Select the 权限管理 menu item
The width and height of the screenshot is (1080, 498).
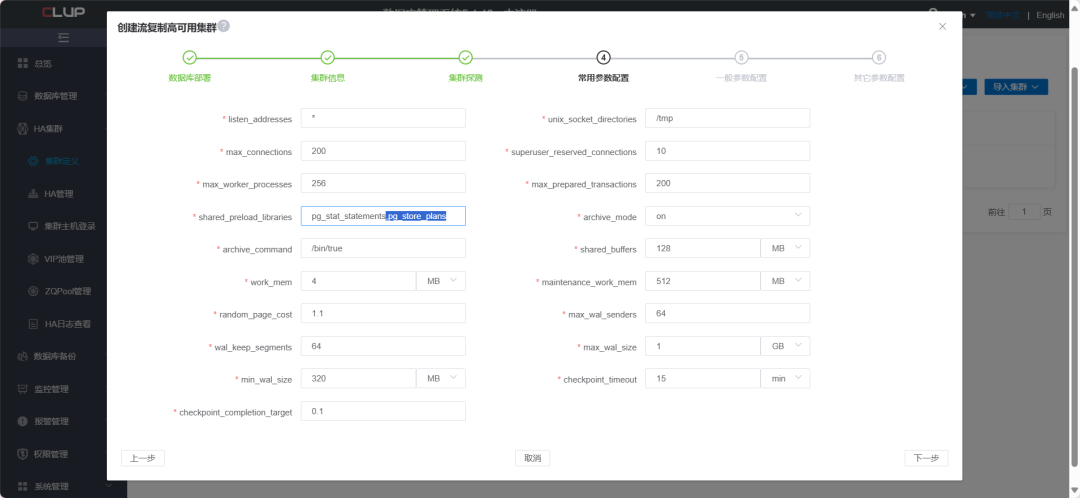coord(52,454)
